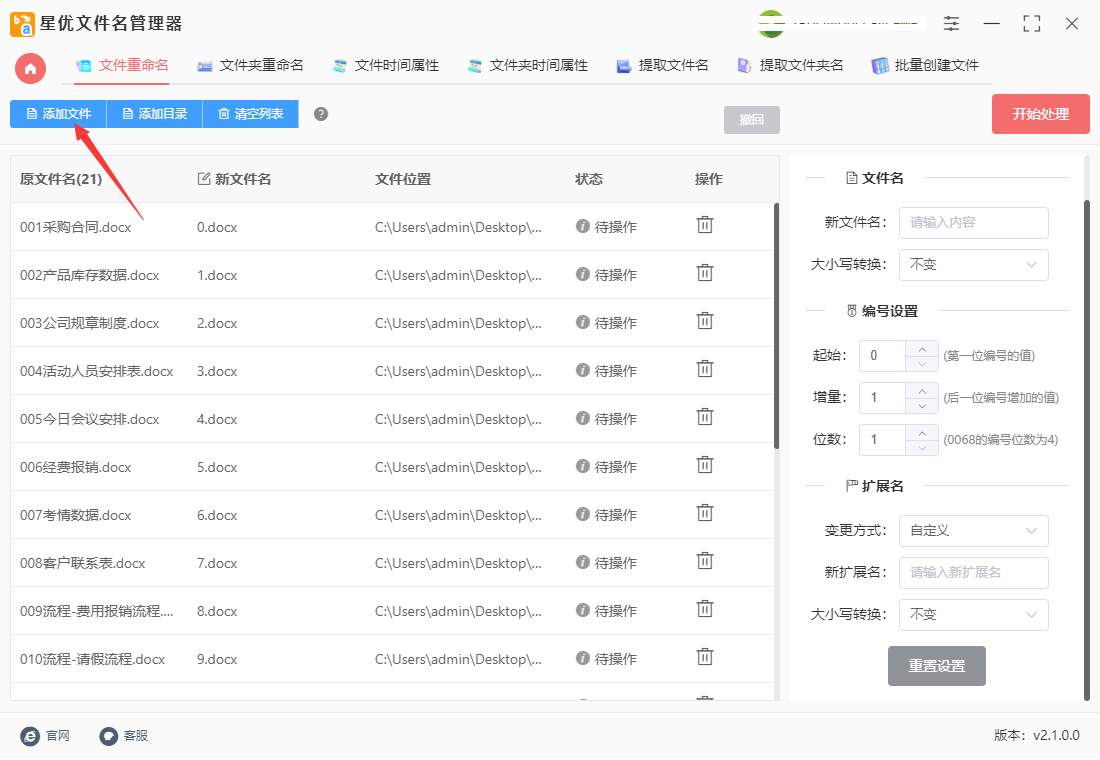Open extension 大小写转换 dropdown
This screenshot has width=1100, height=760.
pos(973,615)
